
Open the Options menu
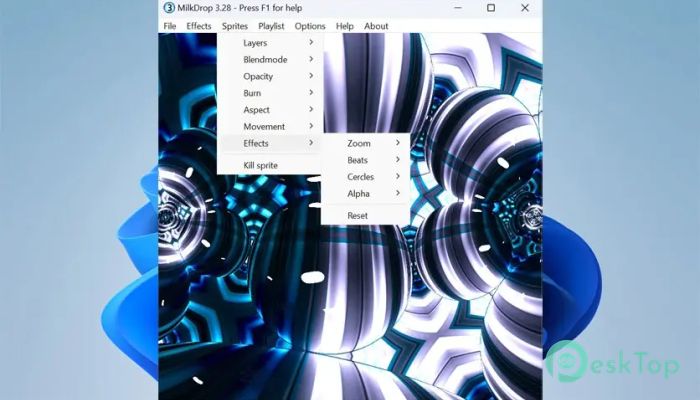pos(310,26)
